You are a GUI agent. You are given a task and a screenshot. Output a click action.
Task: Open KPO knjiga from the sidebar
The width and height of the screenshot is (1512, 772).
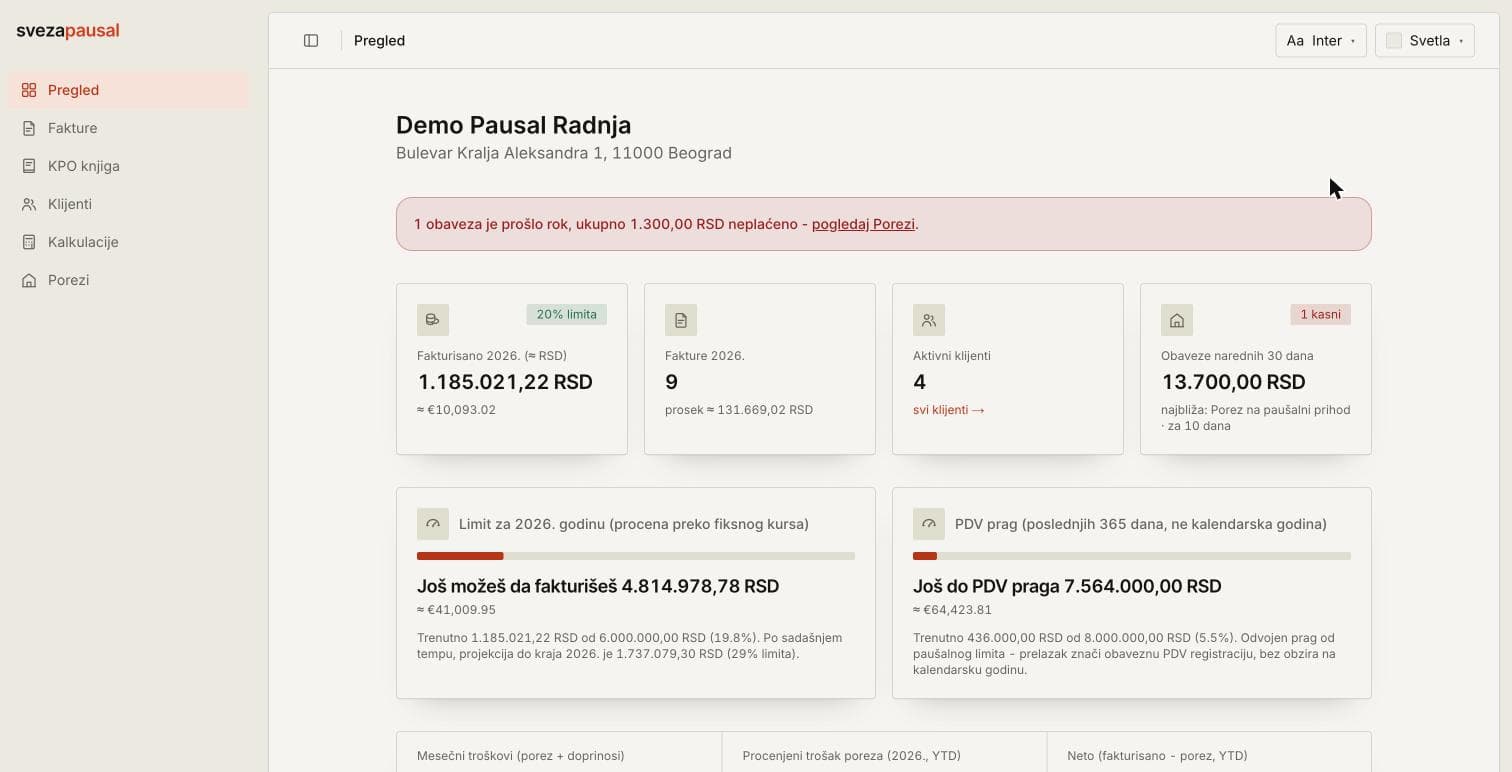click(x=128, y=166)
